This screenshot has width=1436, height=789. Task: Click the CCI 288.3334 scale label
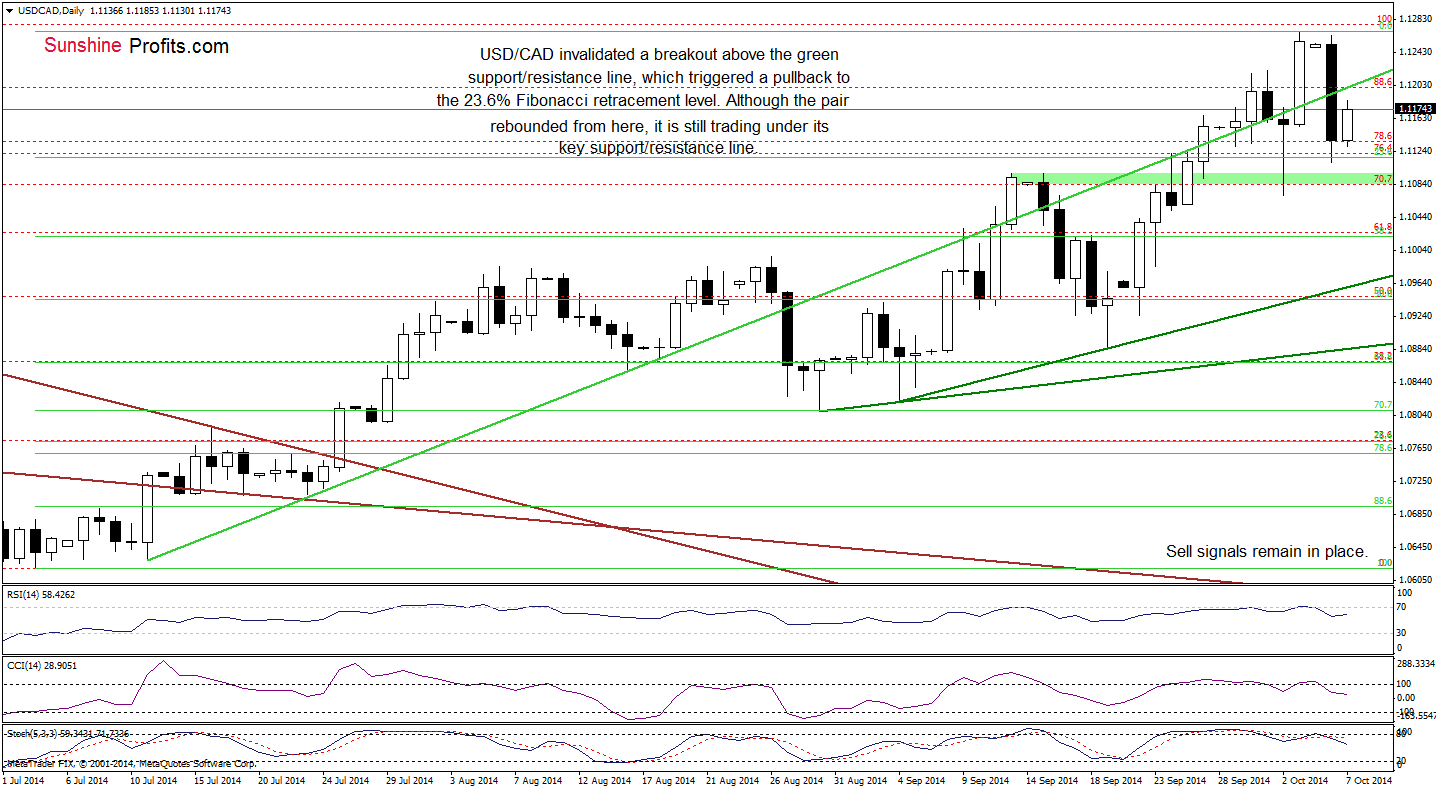tap(1417, 662)
